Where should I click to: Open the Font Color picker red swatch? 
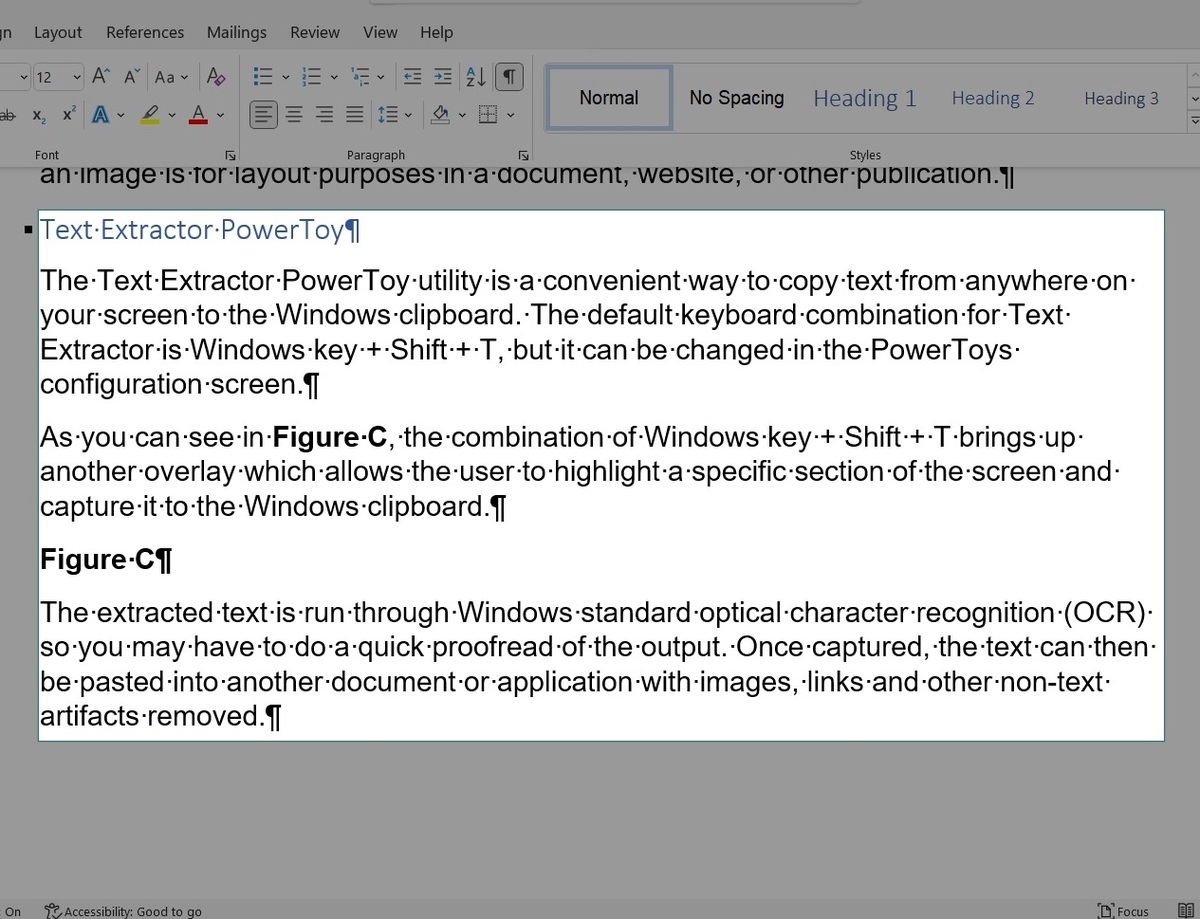pos(197,114)
